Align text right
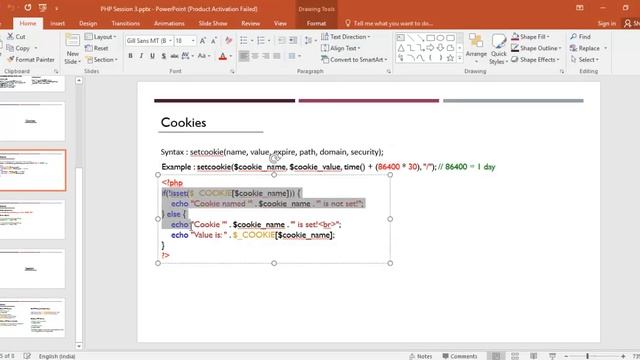This screenshot has width=640, height=360. click(266, 56)
